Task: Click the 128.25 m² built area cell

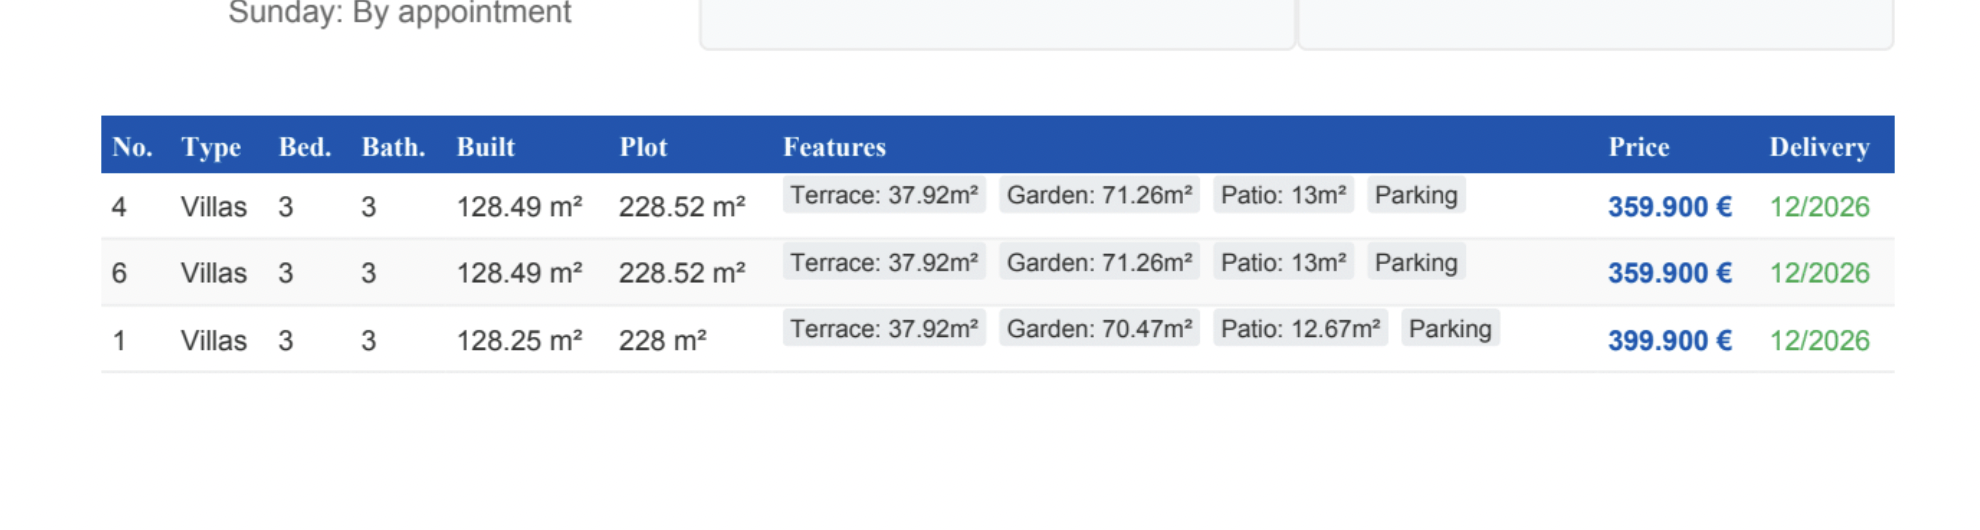Action: (x=519, y=341)
